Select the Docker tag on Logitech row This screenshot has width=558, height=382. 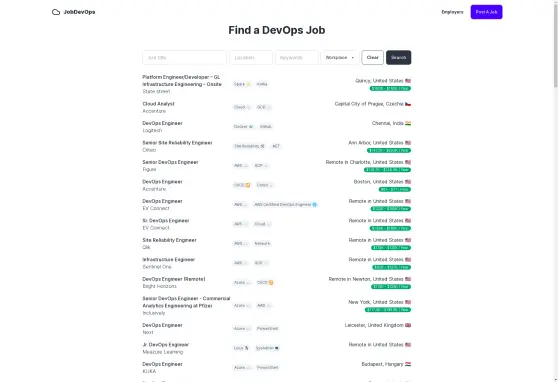click(x=243, y=127)
